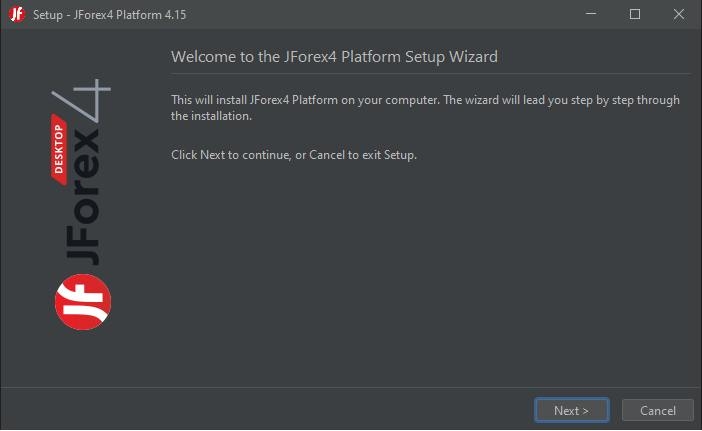Screen dimensions: 702x431
Task: Click the JF logo in title bar
Action: point(17,14)
